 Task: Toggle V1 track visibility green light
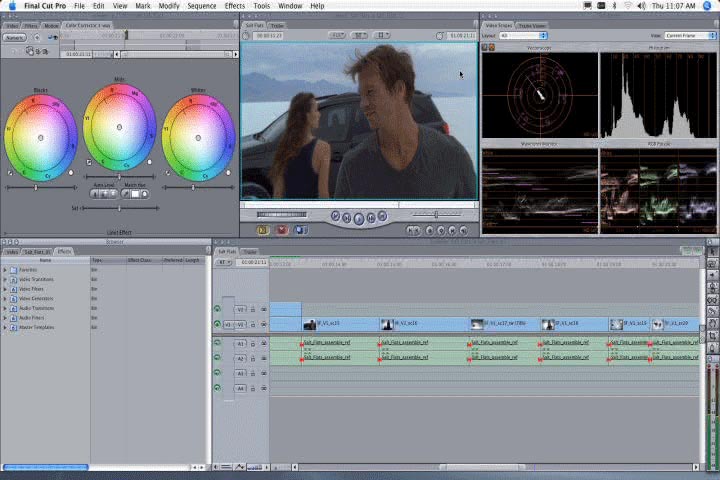[217, 324]
